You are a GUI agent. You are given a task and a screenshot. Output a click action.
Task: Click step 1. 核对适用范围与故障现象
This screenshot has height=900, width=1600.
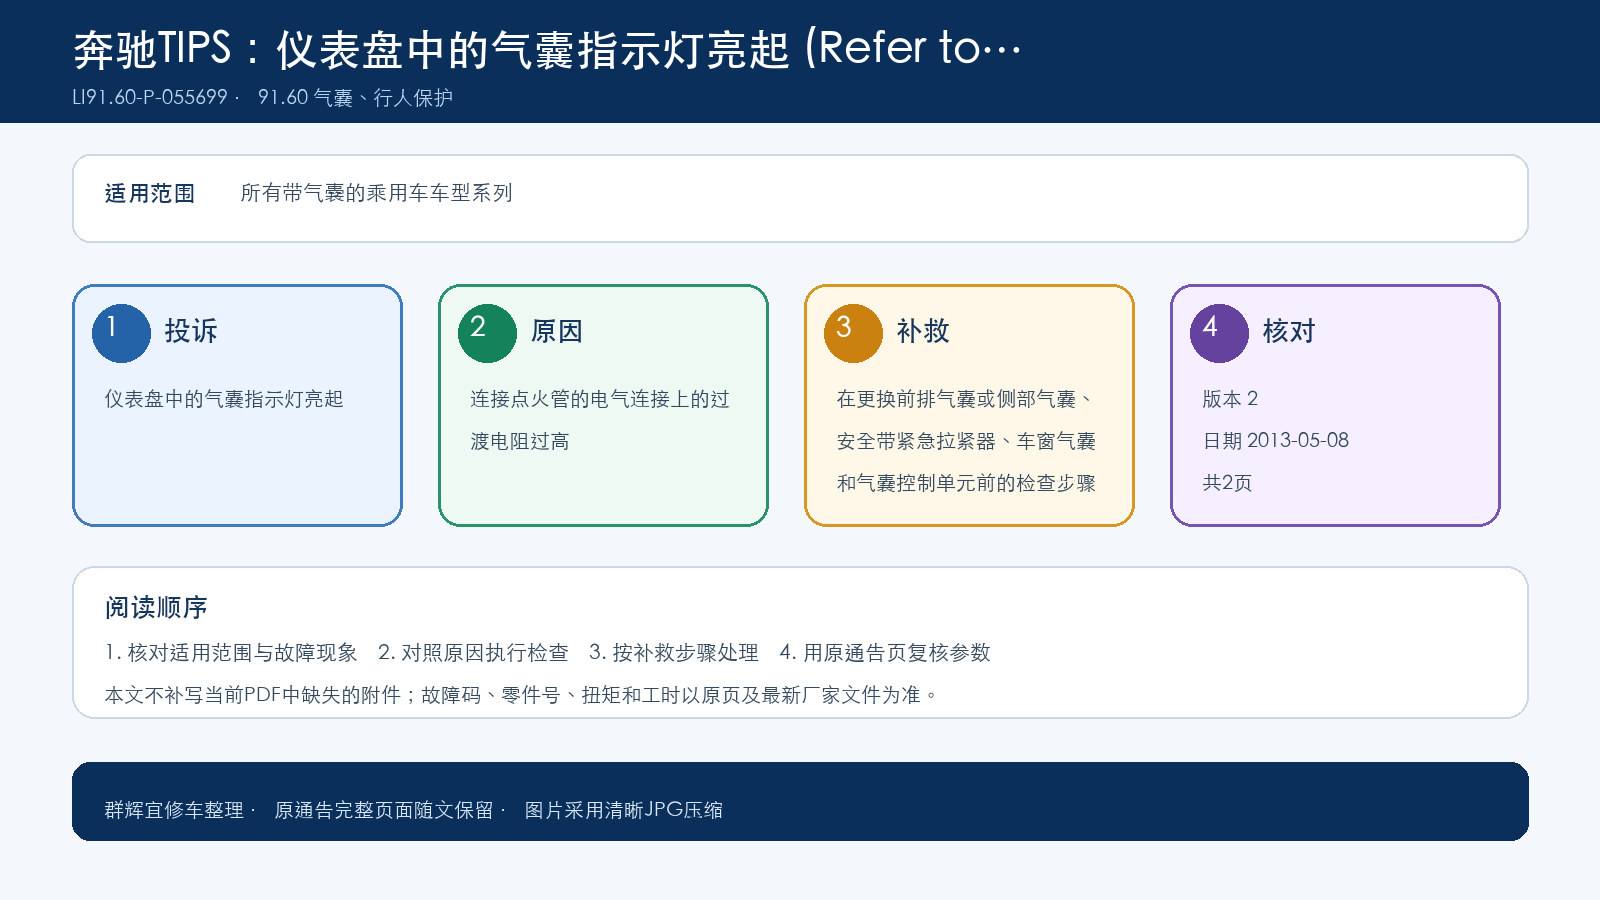(x=231, y=653)
